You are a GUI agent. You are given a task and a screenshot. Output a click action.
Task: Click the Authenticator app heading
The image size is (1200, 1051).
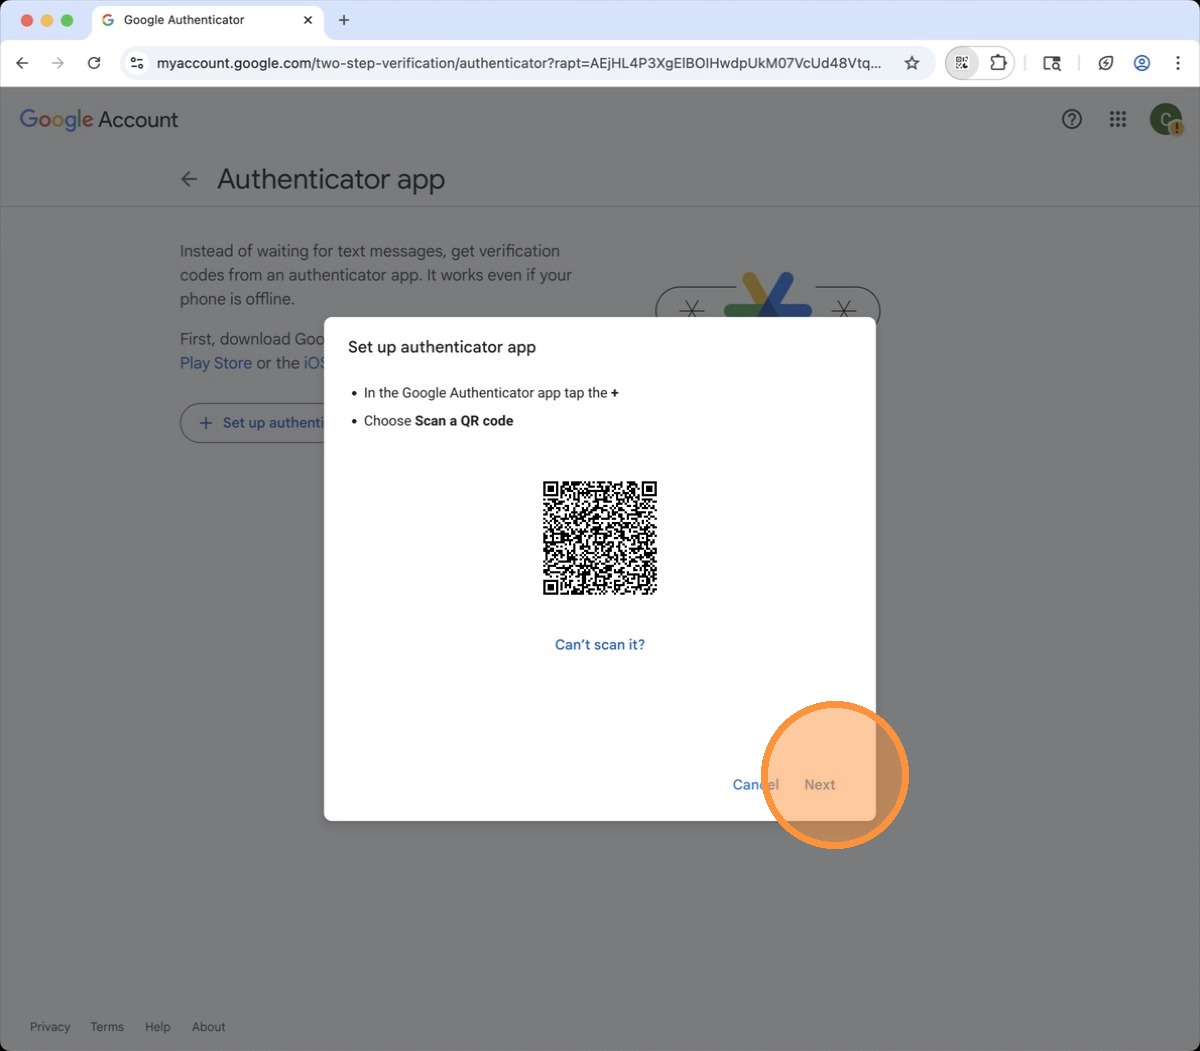click(x=331, y=180)
